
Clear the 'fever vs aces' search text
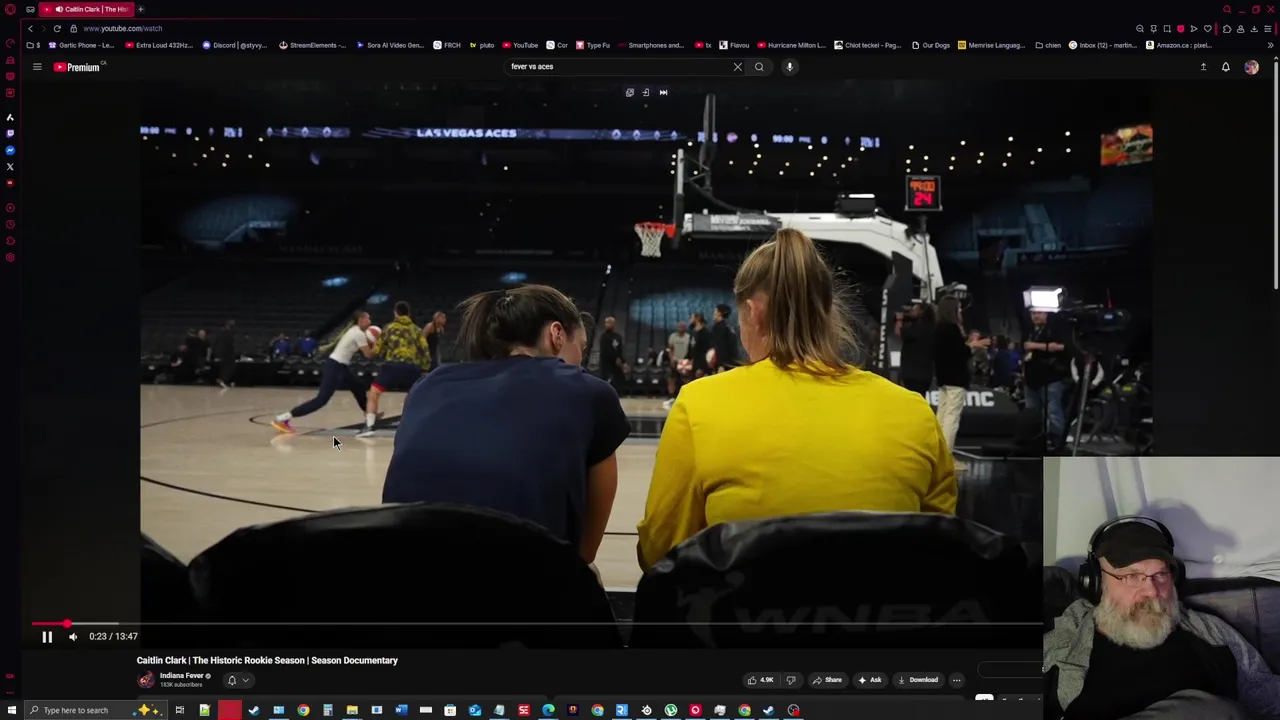point(738,67)
